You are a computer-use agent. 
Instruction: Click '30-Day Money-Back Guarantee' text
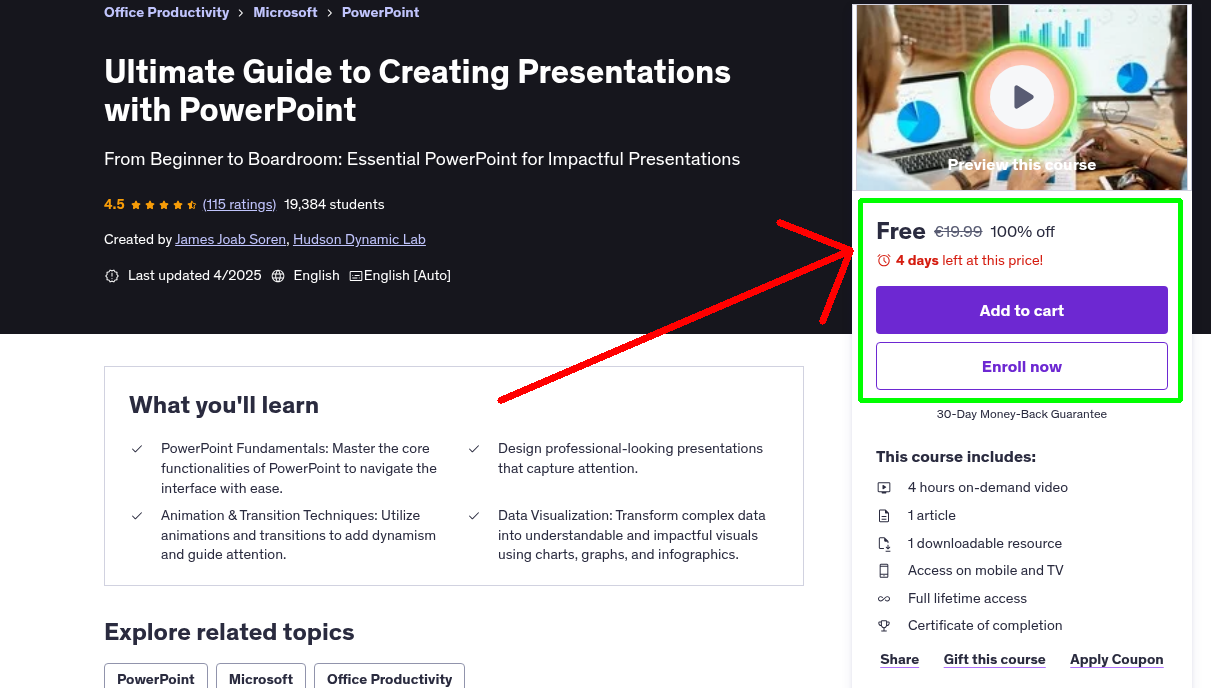(1022, 414)
